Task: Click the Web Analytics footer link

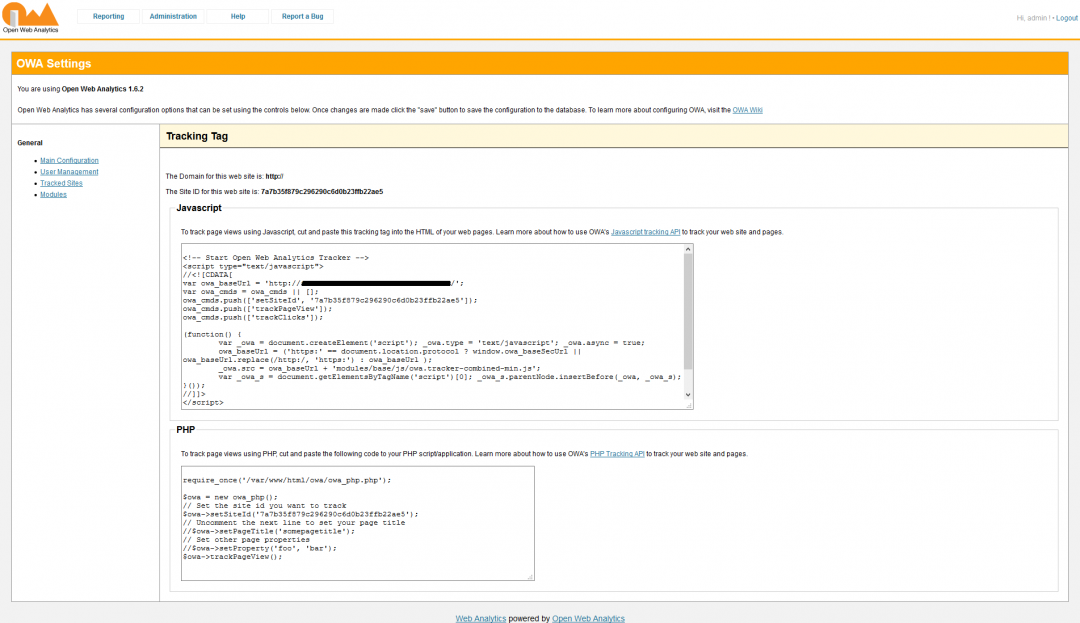Action: [x=480, y=618]
